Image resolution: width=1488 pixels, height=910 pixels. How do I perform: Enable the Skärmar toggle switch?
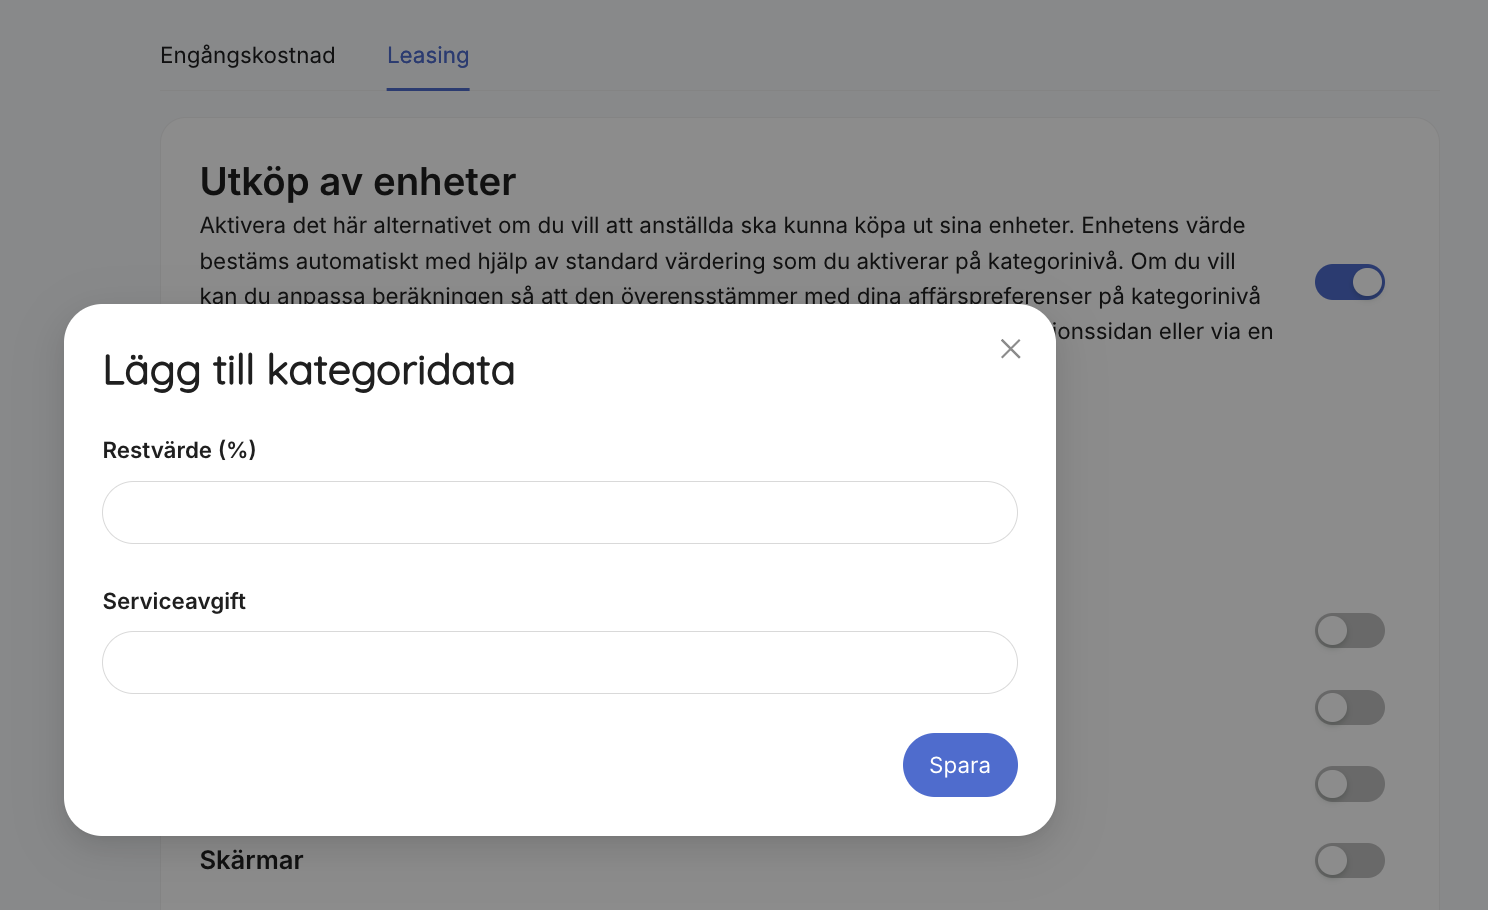click(1349, 860)
